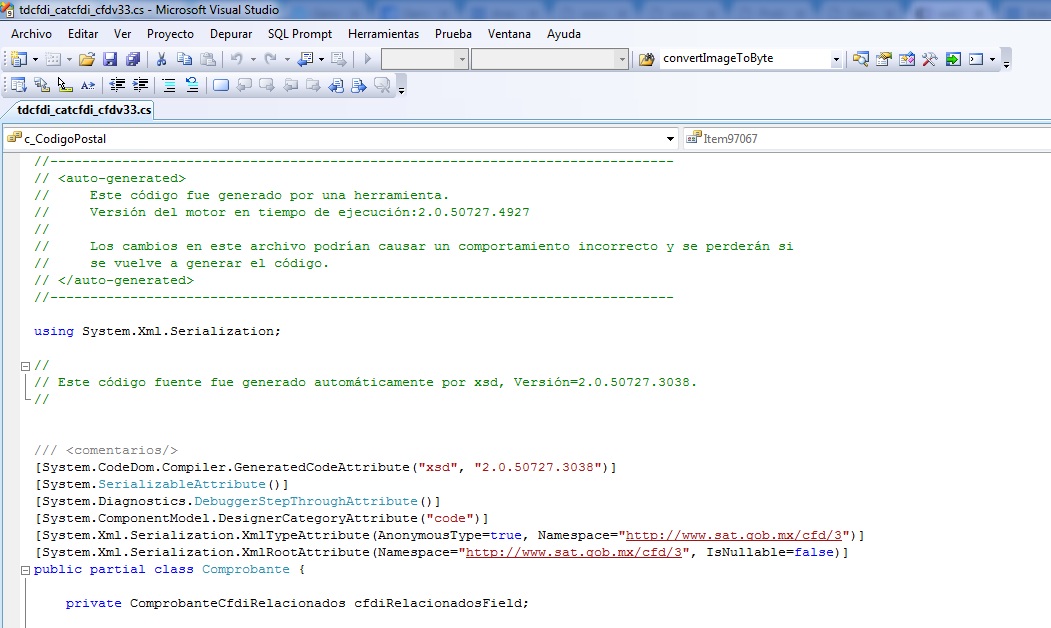Screen dimensions: 1051x628
Task: Toggle bookmark on the current line
Action: click(x=221, y=85)
